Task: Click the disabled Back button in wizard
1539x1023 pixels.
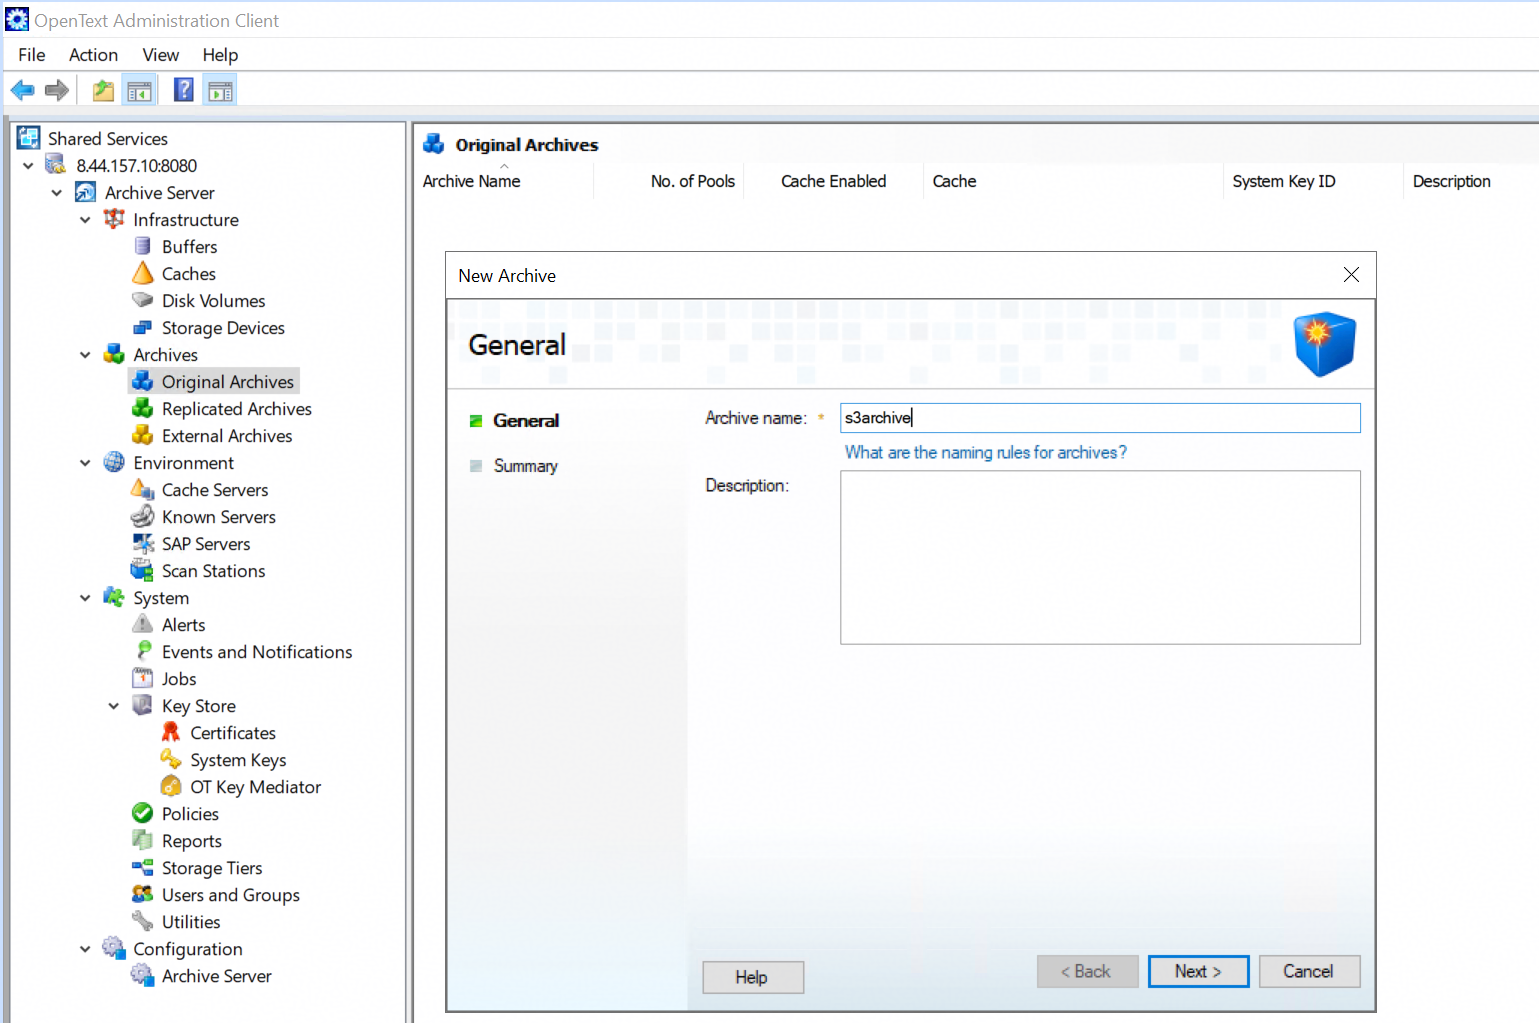Action: click(x=1087, y=971)
